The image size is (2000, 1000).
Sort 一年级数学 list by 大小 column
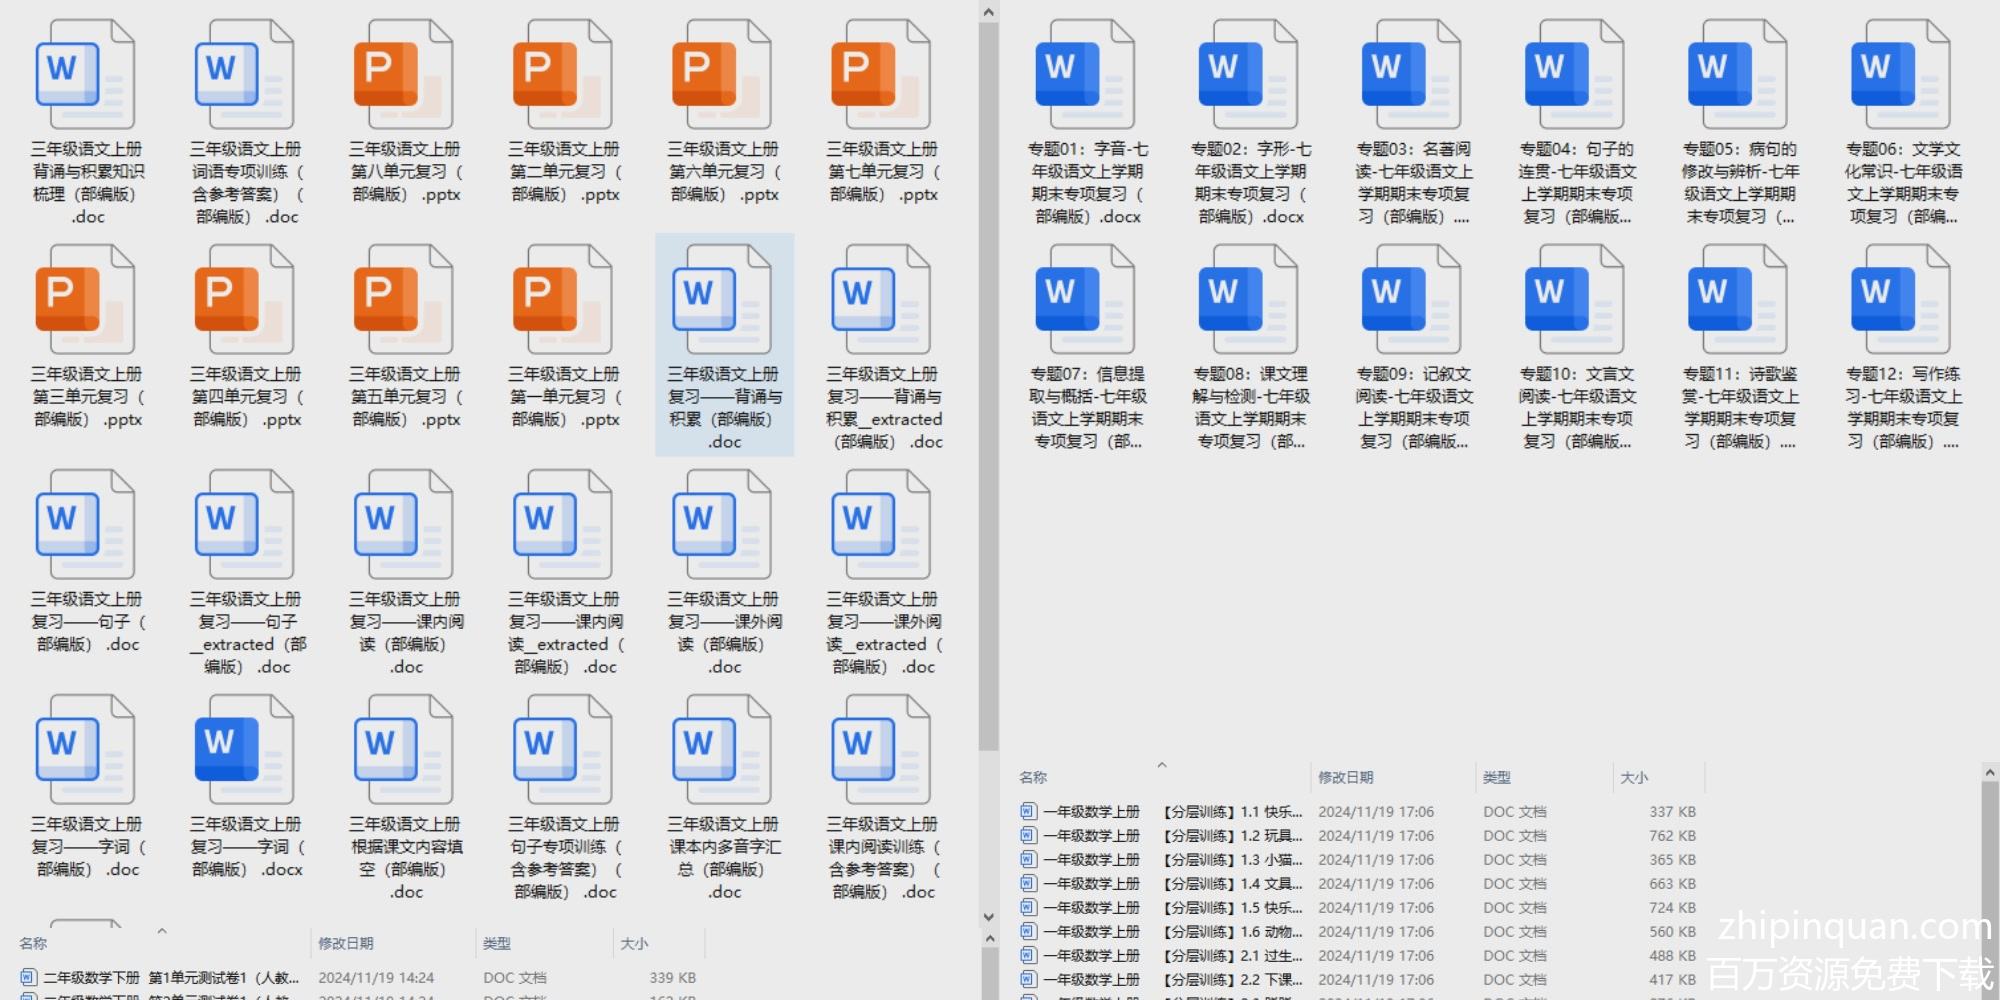click(x=1634, y=777)
